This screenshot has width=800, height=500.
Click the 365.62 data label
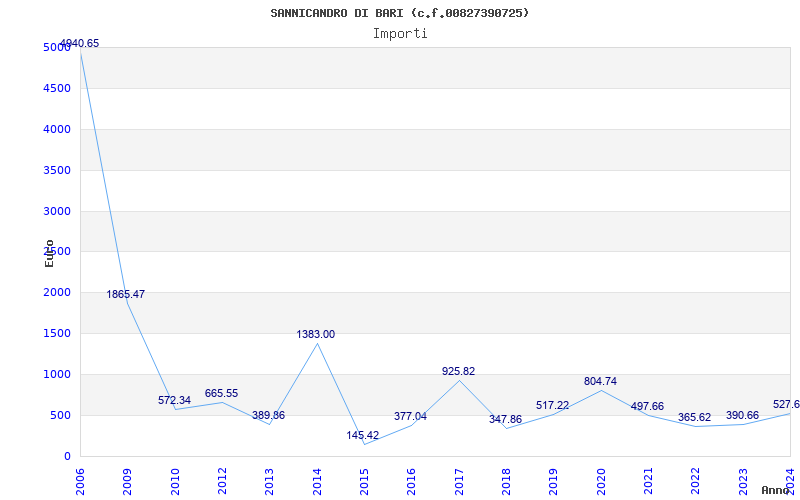click(694, 417)
